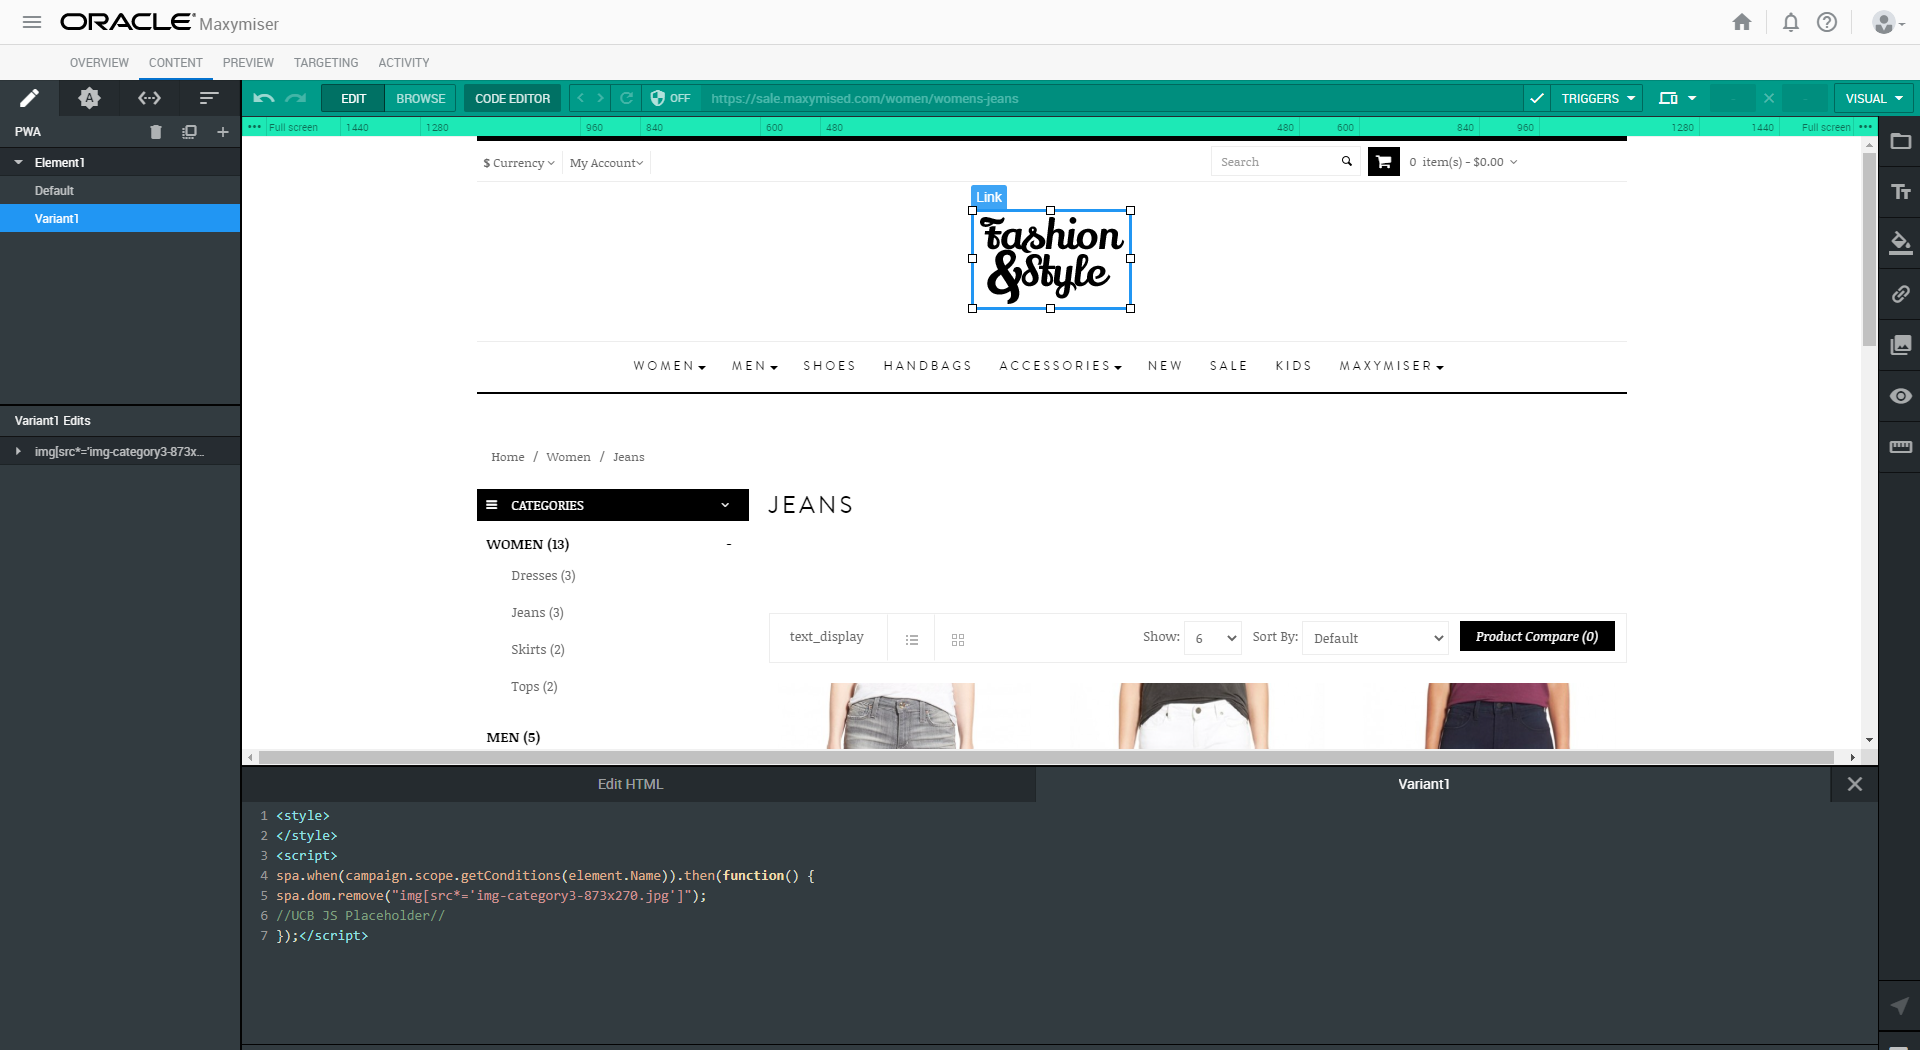Screen dimensions: 1920x1050
Task: Switch to the ACTIVITY tab
Action: click(x=404, y=62)
